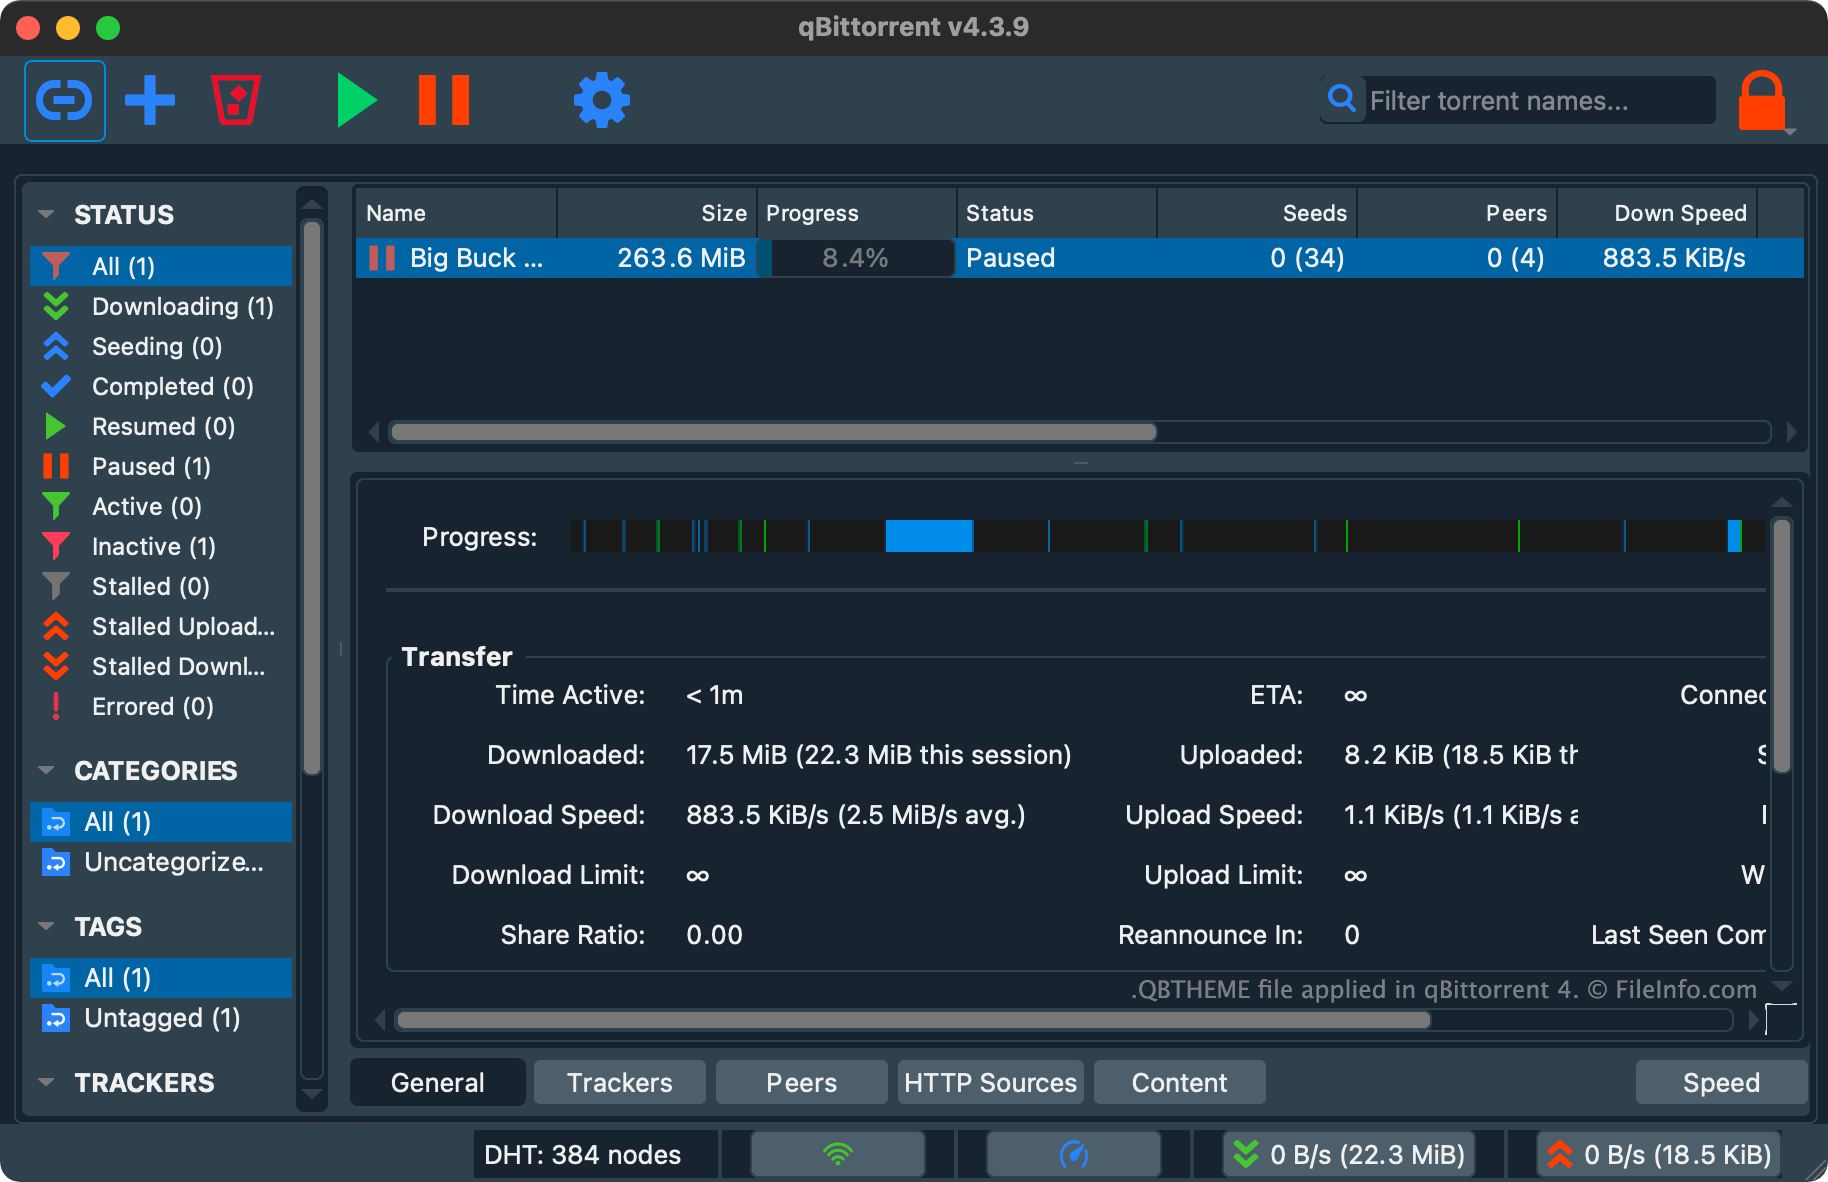Open the Content tab
Viewport: 1828px width, 1182px height.
pos(1180,1082)
